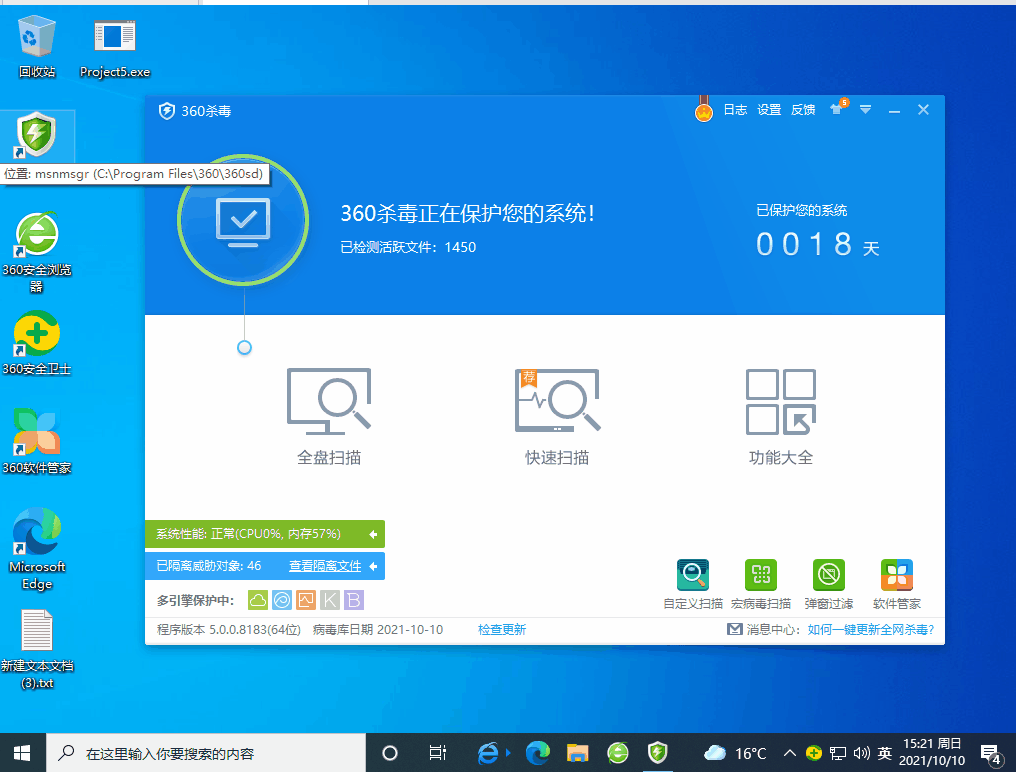Image resolution: width=1016 pixels, height=772 pixels.
Task: Launch macro virus scan (宏病毒扫描)
Action: coord(761,584)
